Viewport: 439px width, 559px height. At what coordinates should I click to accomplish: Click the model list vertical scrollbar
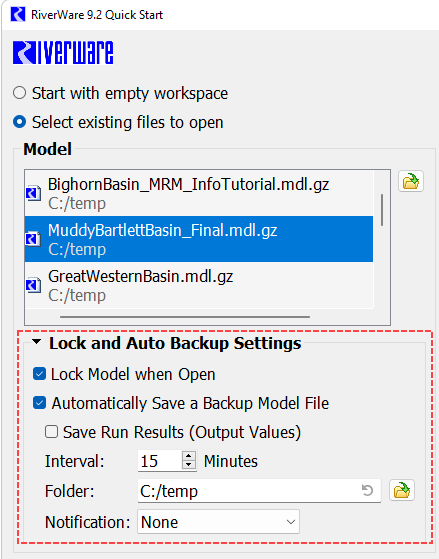click(x=382, y=210)
